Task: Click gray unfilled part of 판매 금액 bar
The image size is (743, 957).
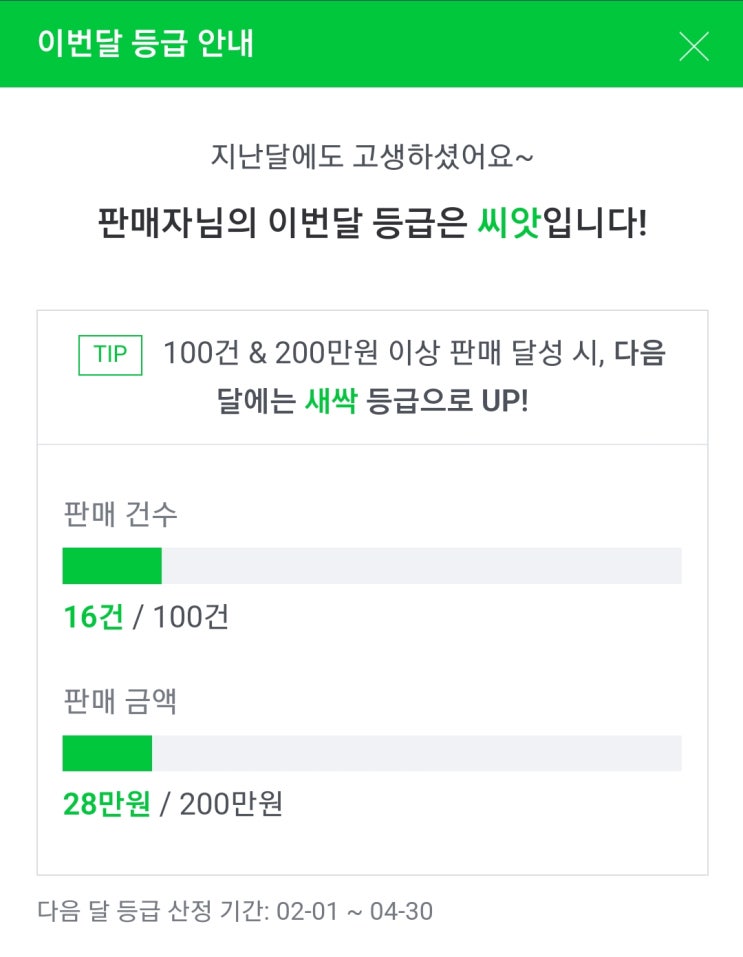Action: (x=415, y=753)
